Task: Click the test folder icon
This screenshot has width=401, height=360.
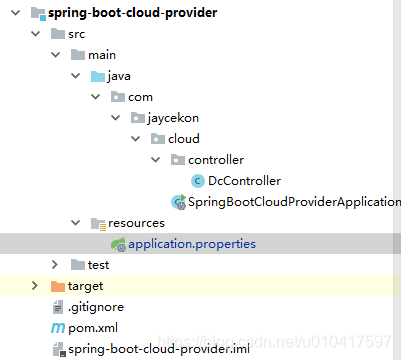Action: click(x=78, y=265)
